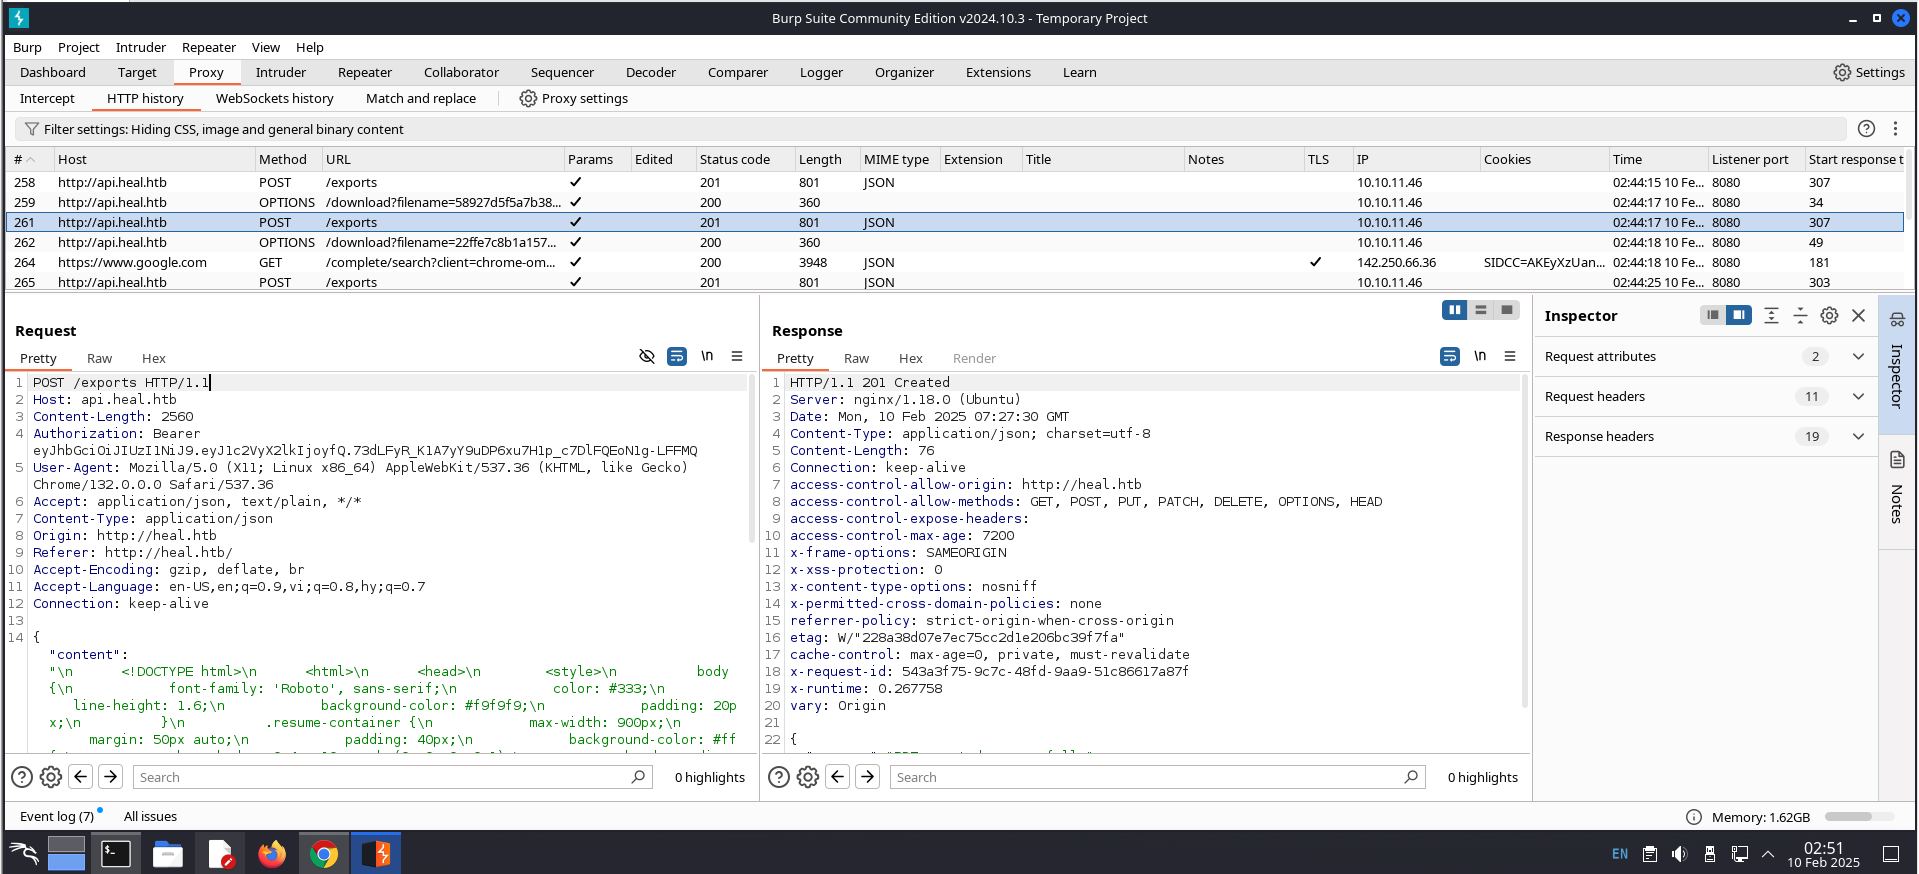The width and height of the screenshot is (1919, 874).
Task: Open the Event log
Action: pos(57,816)
